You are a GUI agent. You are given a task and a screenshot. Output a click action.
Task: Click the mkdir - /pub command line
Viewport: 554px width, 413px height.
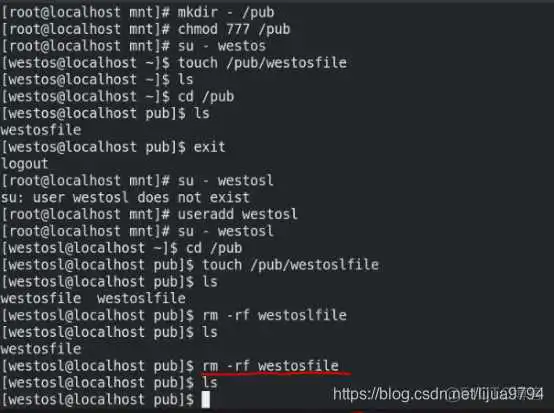226,12
